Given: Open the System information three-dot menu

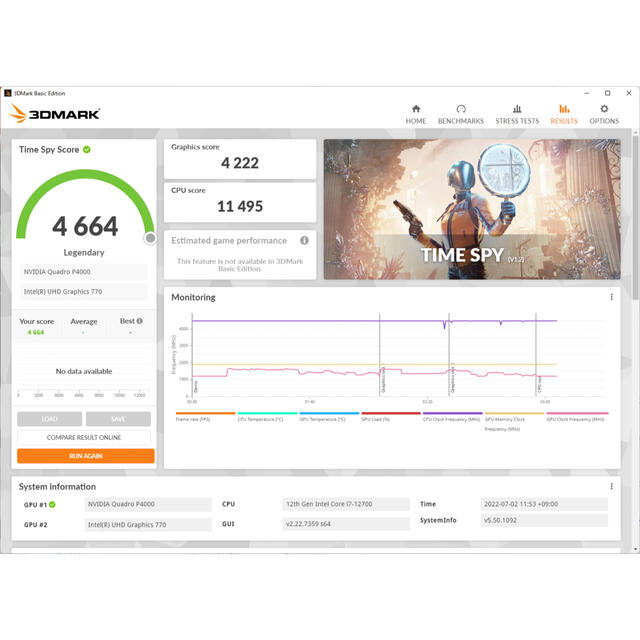Looking at the screenshot, I should (x=611, y=486).
